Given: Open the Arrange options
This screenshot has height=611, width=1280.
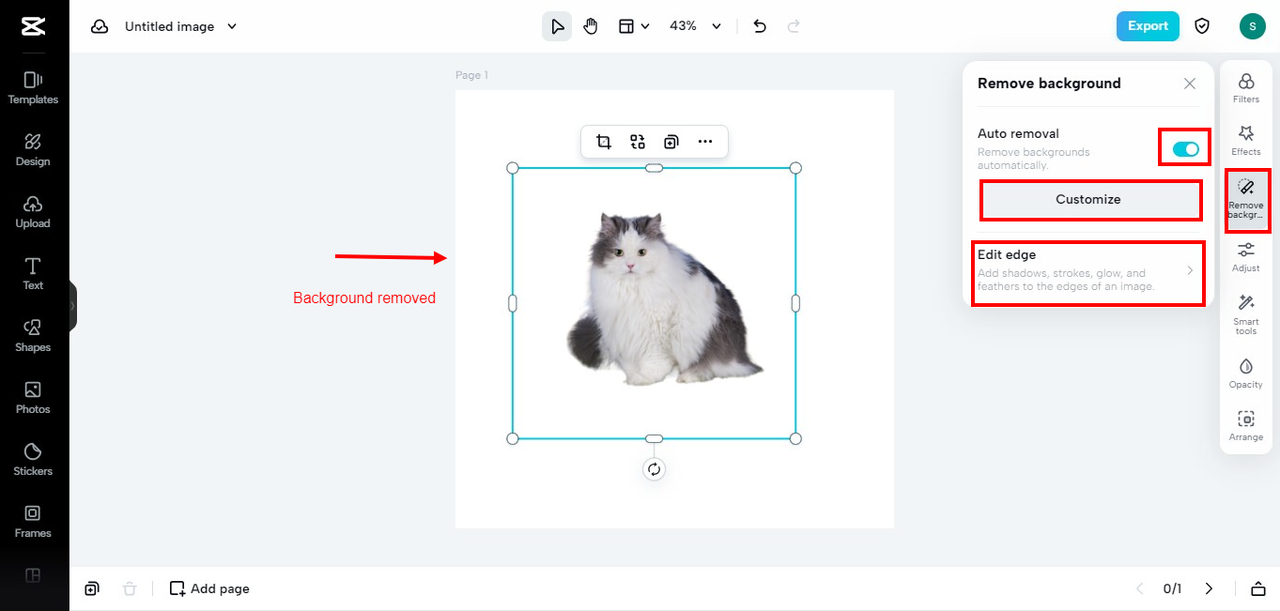Looking at the screenshot, I should coord(1246,425).
